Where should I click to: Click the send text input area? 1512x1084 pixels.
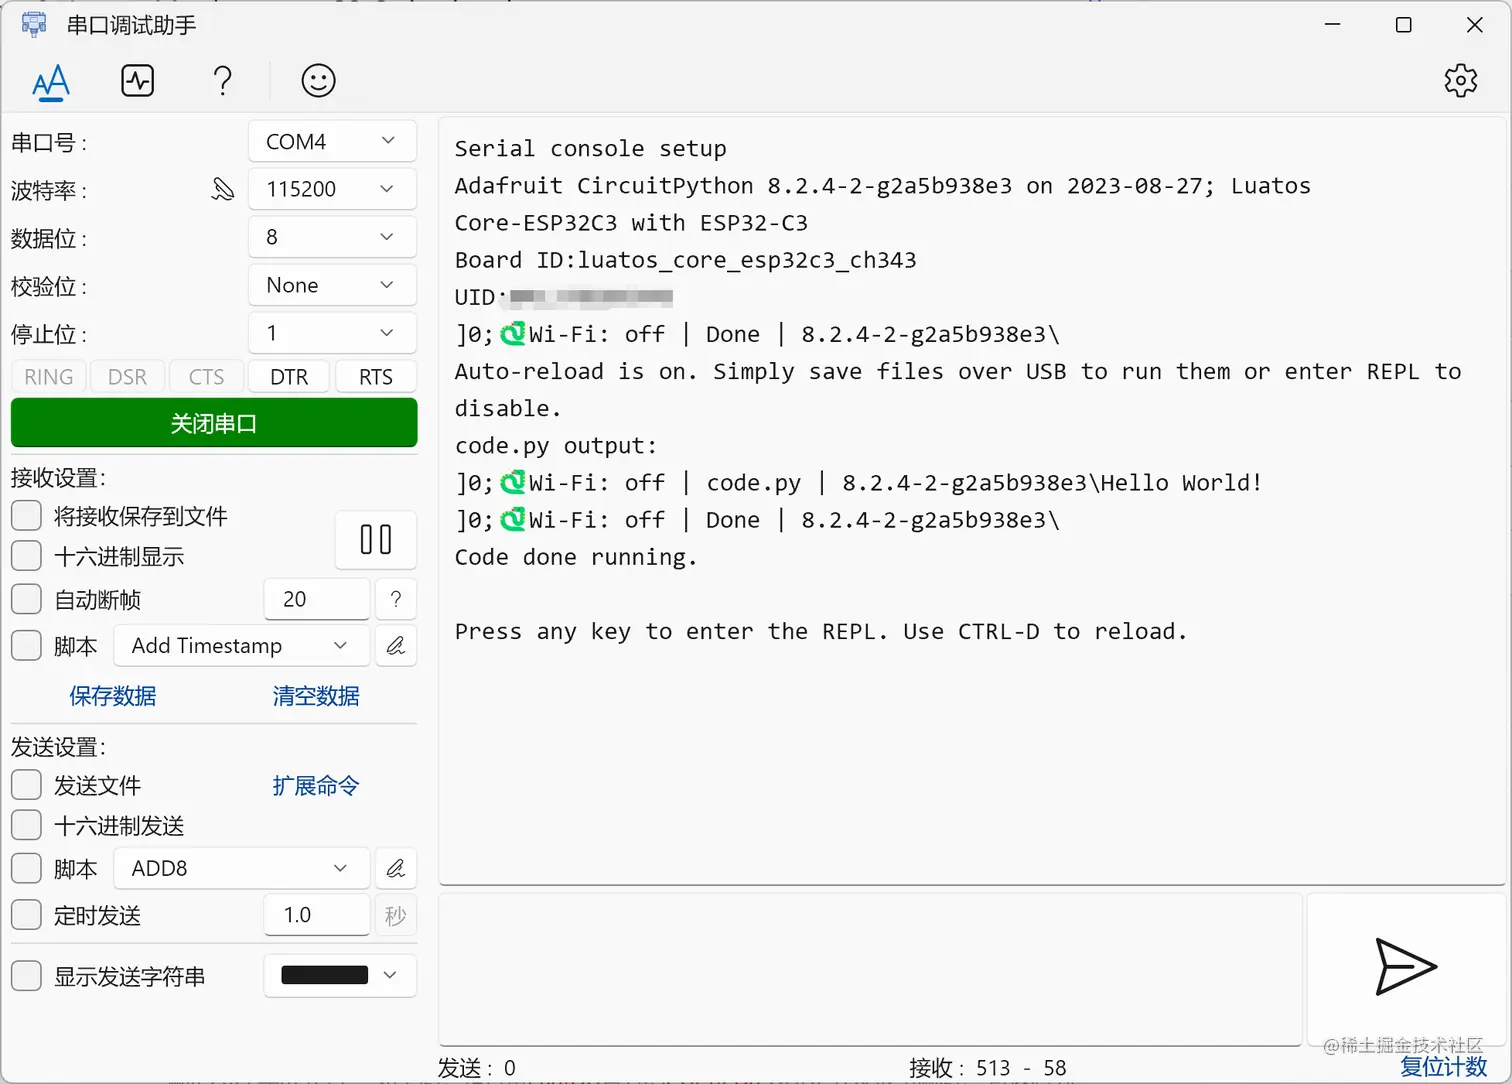[x=870, y=968]
